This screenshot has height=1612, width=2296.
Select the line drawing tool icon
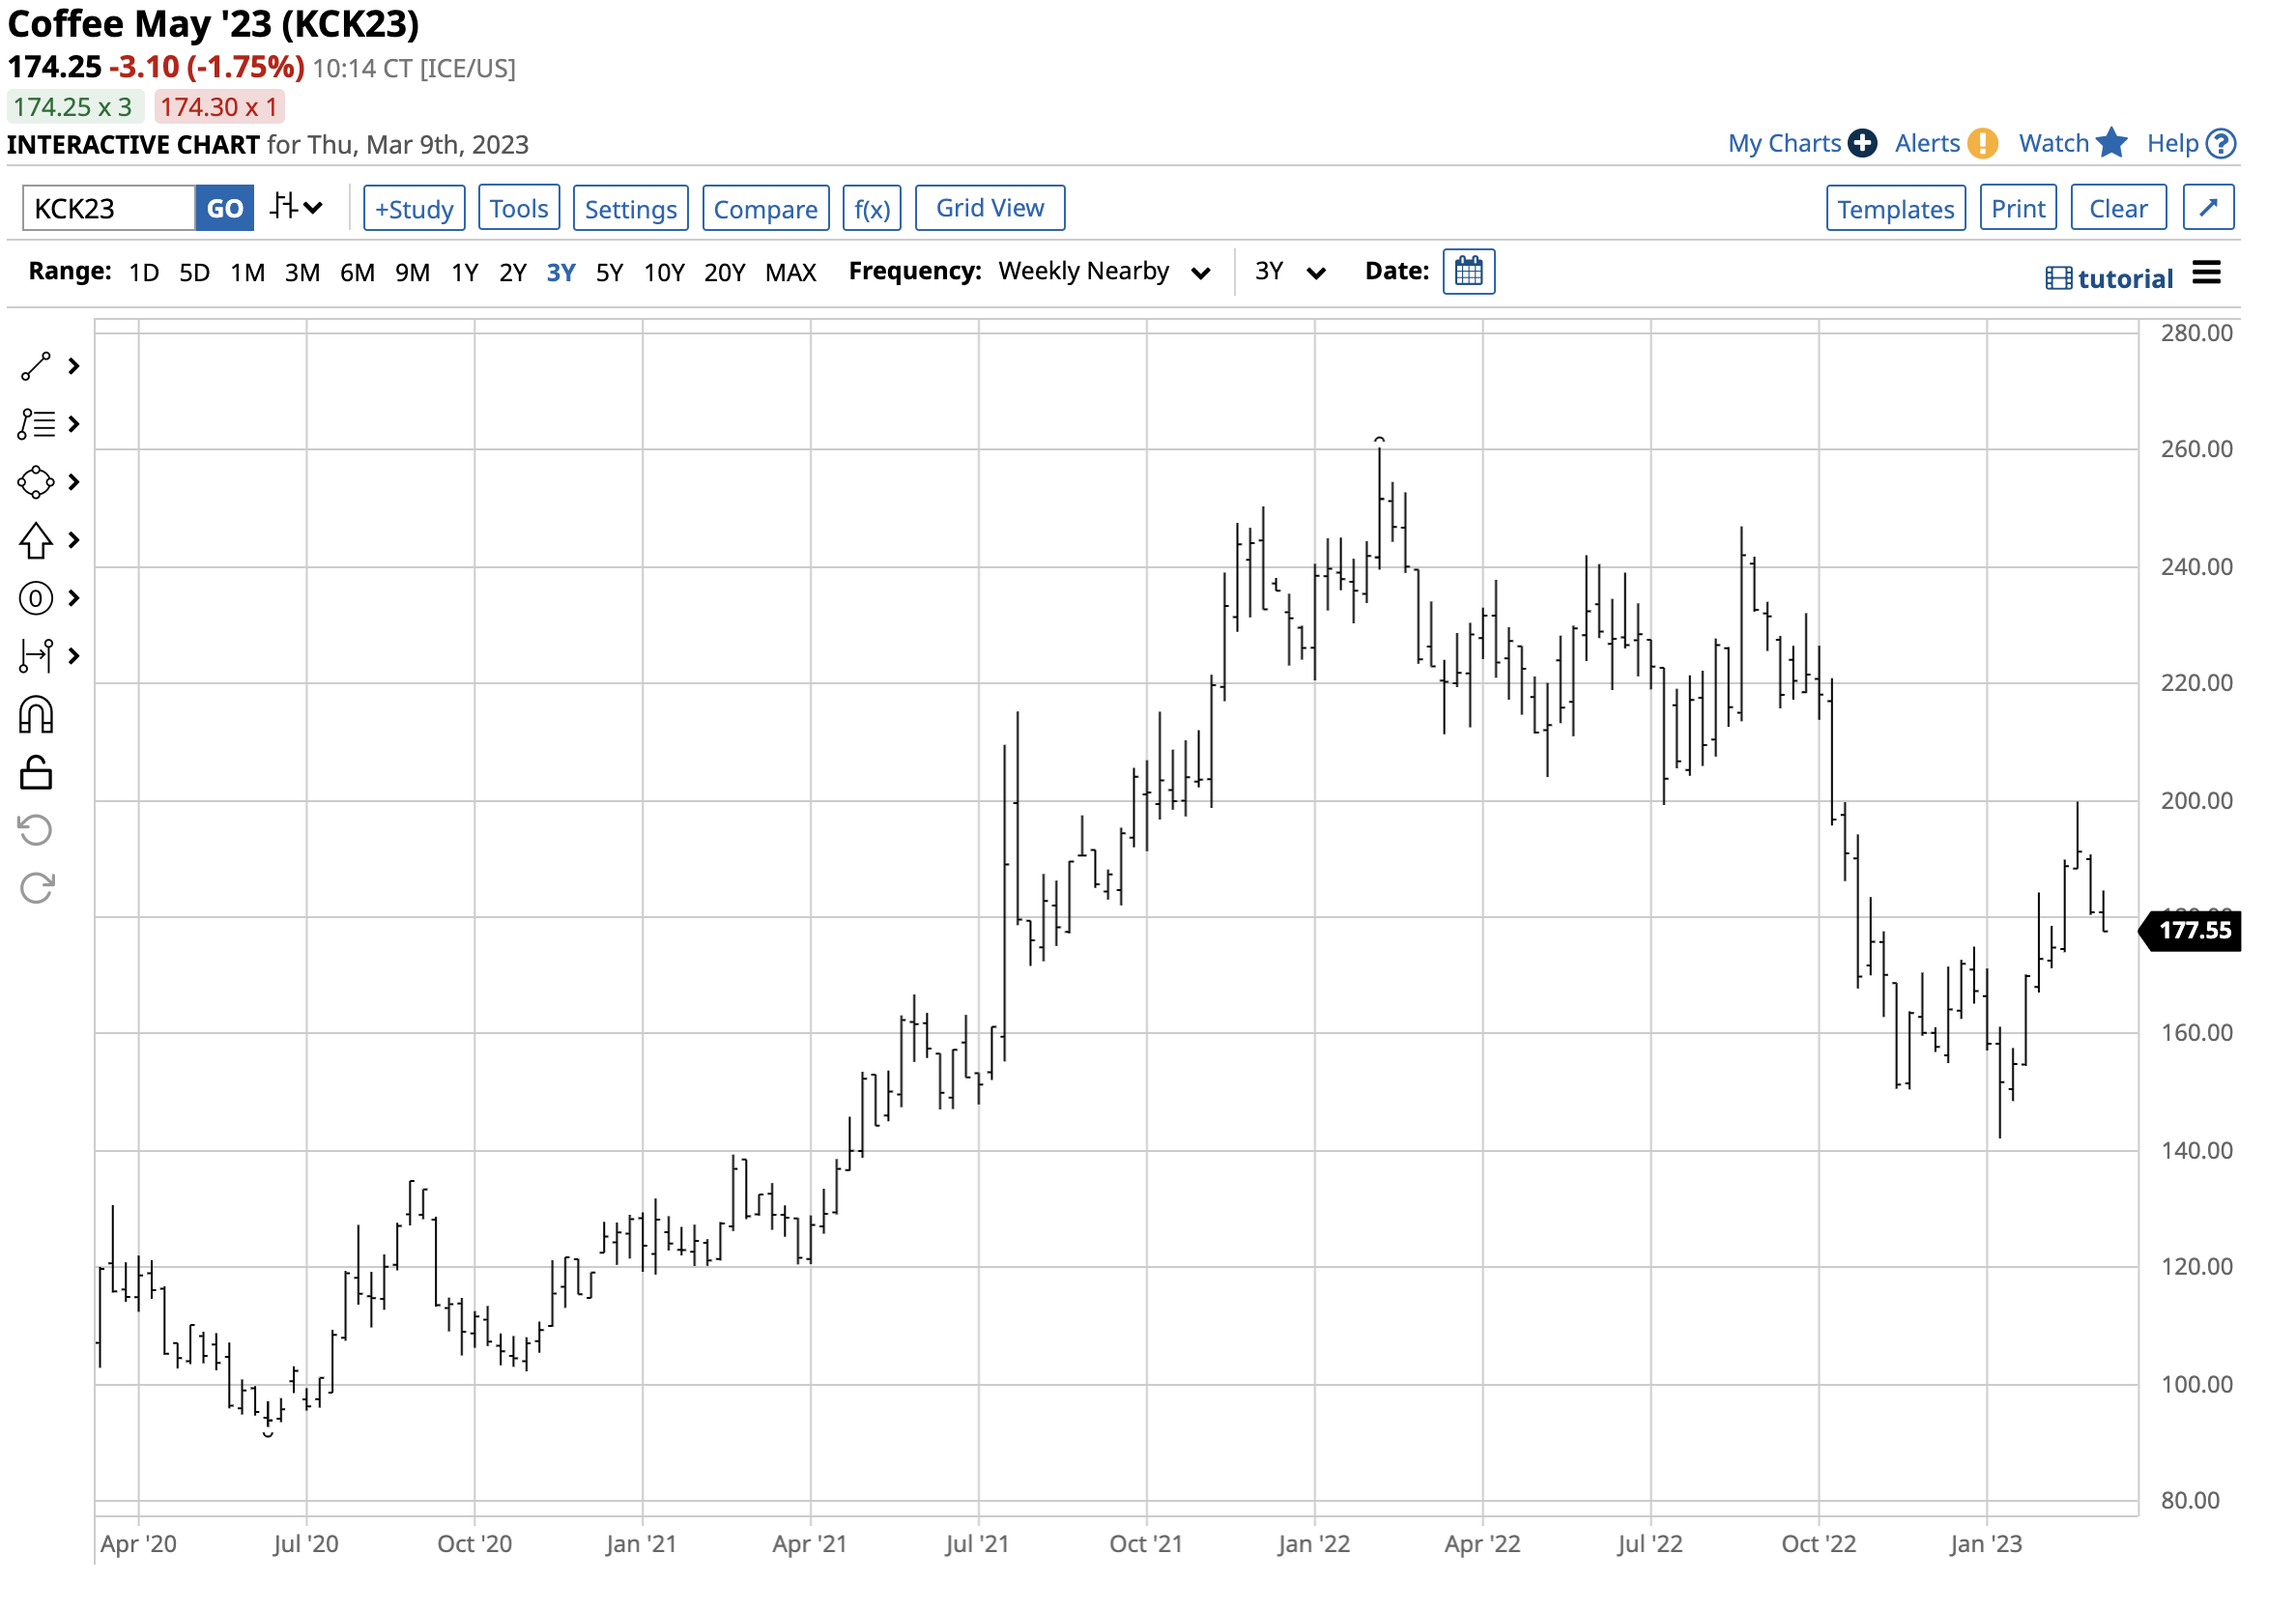coord(36,367)
